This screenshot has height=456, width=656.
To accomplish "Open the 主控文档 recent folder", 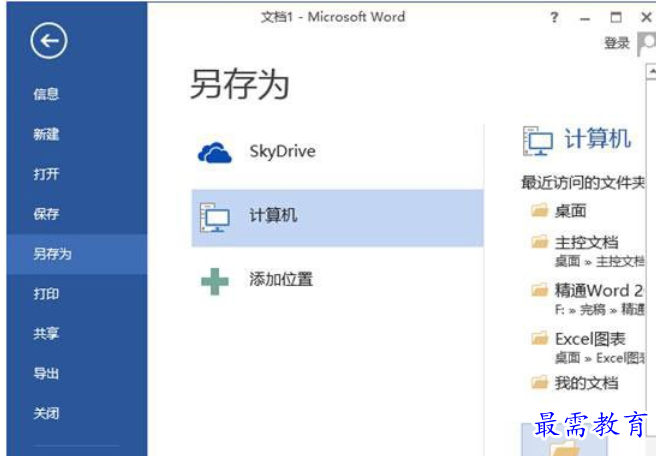I will (x=586, y=243).
